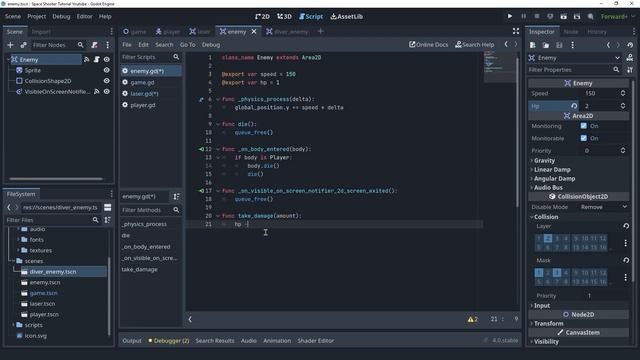Open Online Docs
This screenshot has height=360, width=640.
429,44
